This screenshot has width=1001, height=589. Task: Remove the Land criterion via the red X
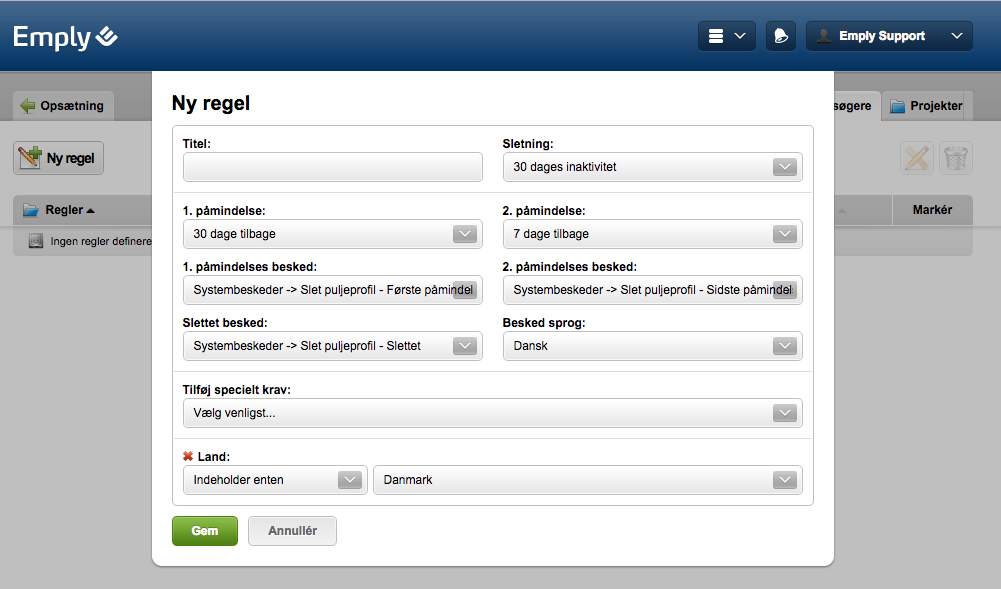coord(187,456)
